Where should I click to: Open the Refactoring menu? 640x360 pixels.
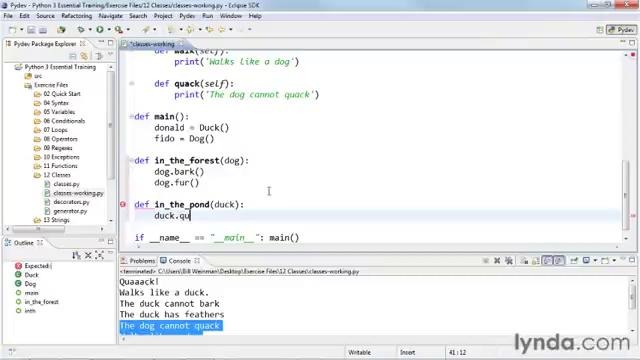point(77,16)
